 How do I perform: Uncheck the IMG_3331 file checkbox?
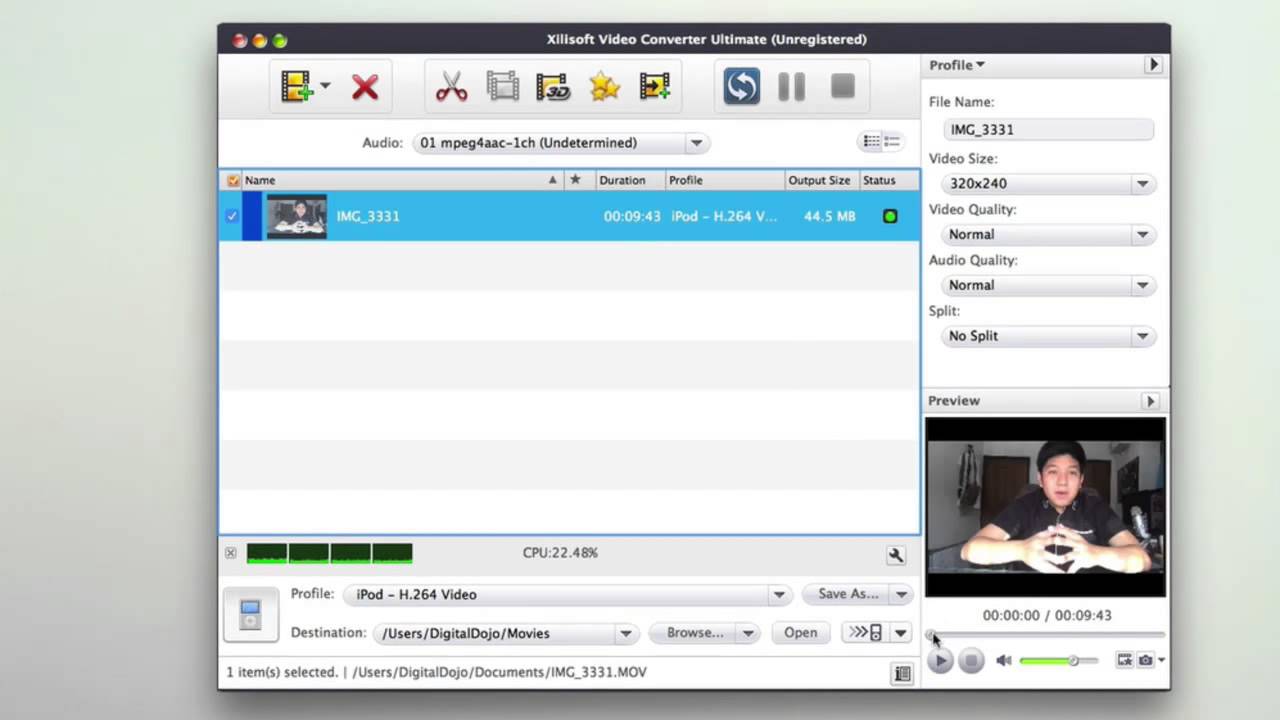point(232,216)
